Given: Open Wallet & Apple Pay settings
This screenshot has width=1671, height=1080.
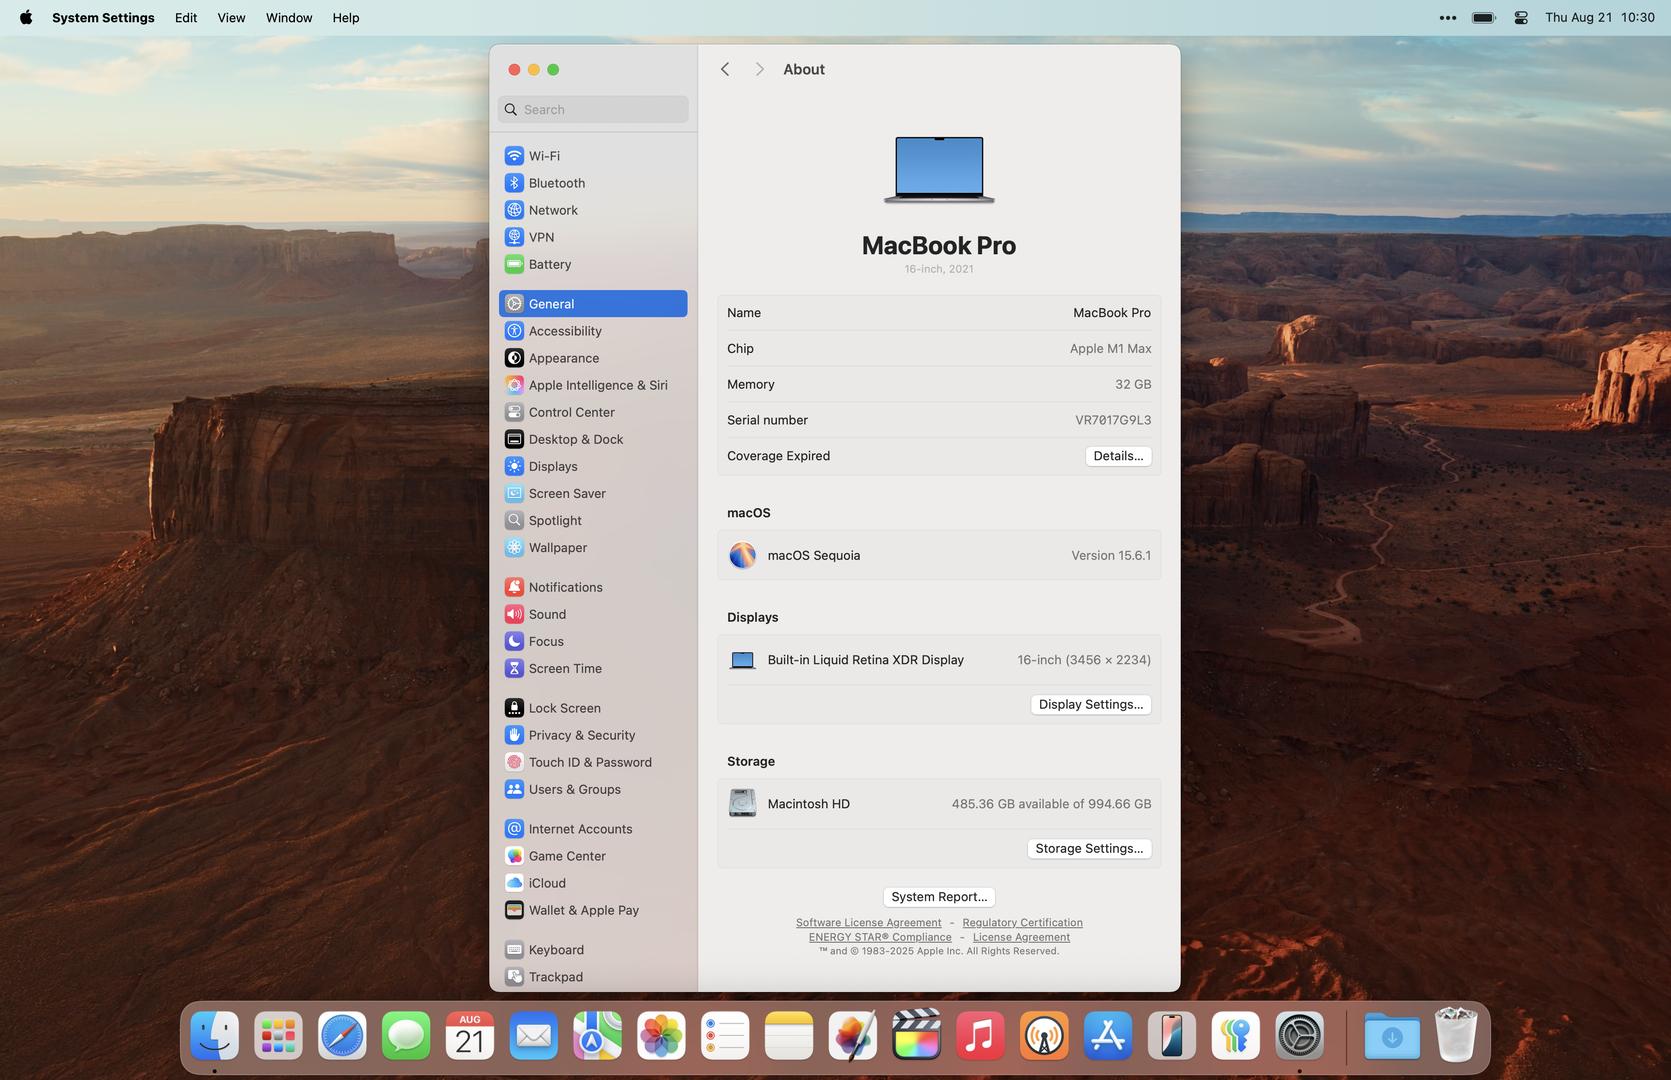Looking at the screenshot, I should [x=593, y=910].
